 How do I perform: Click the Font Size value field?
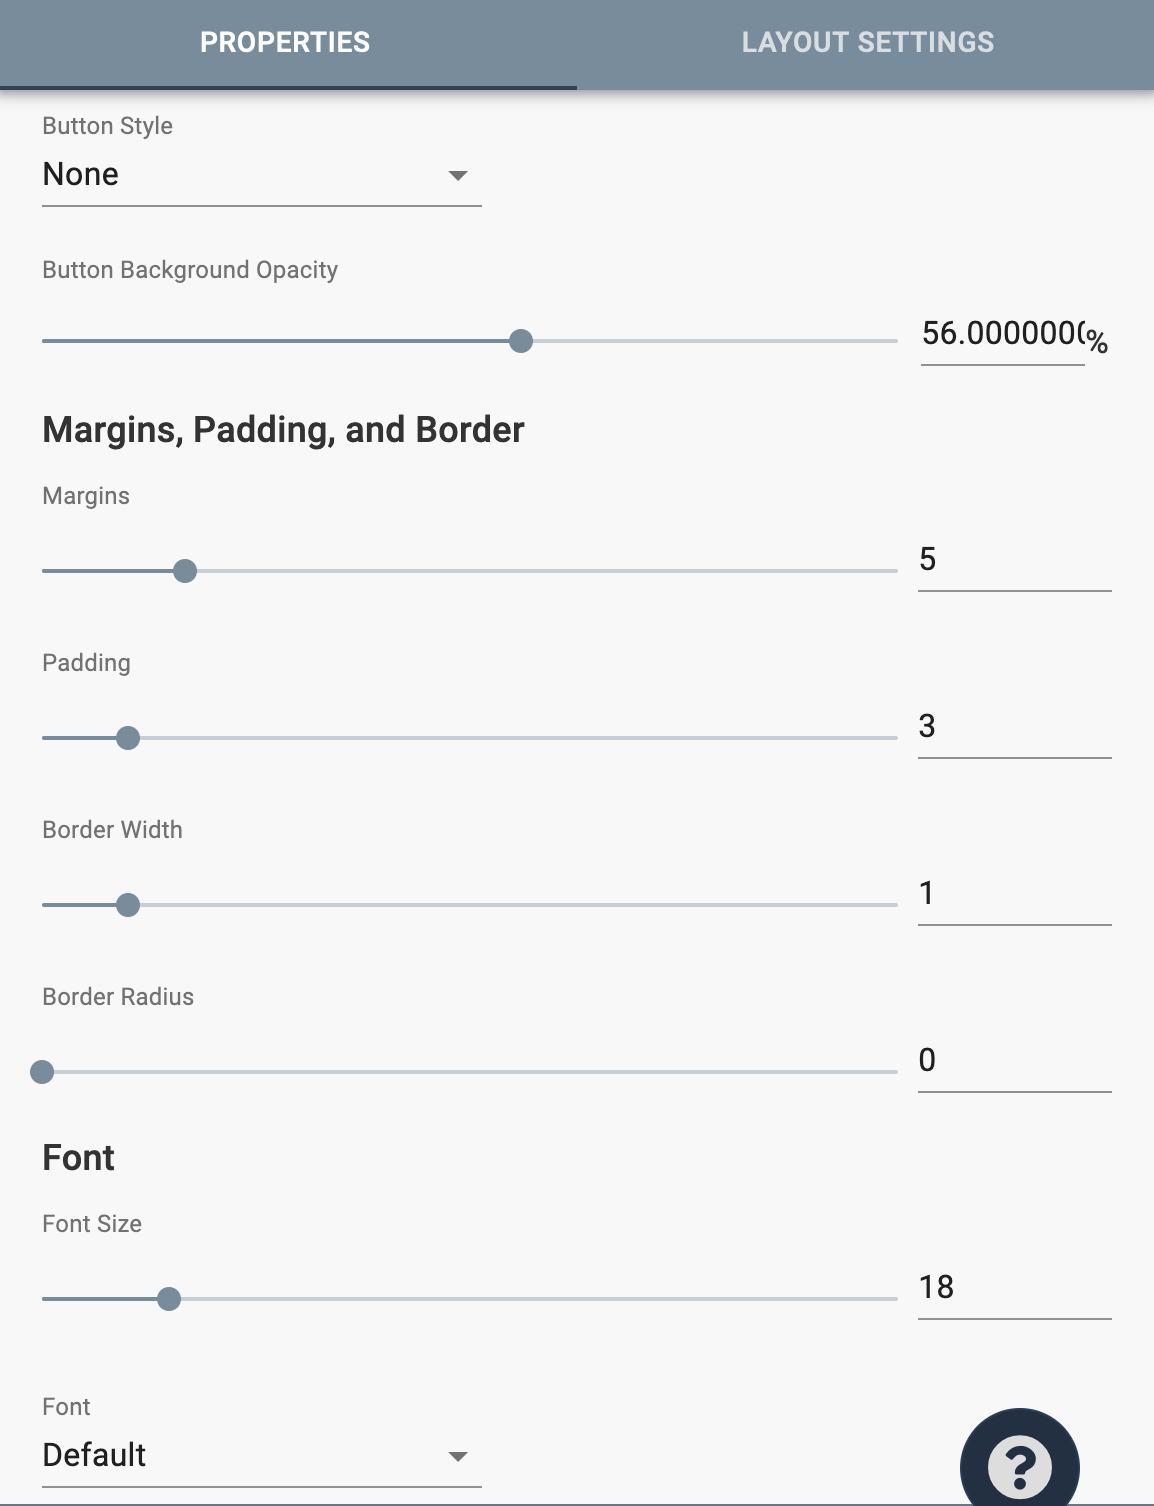[x=1013, y=1288]
